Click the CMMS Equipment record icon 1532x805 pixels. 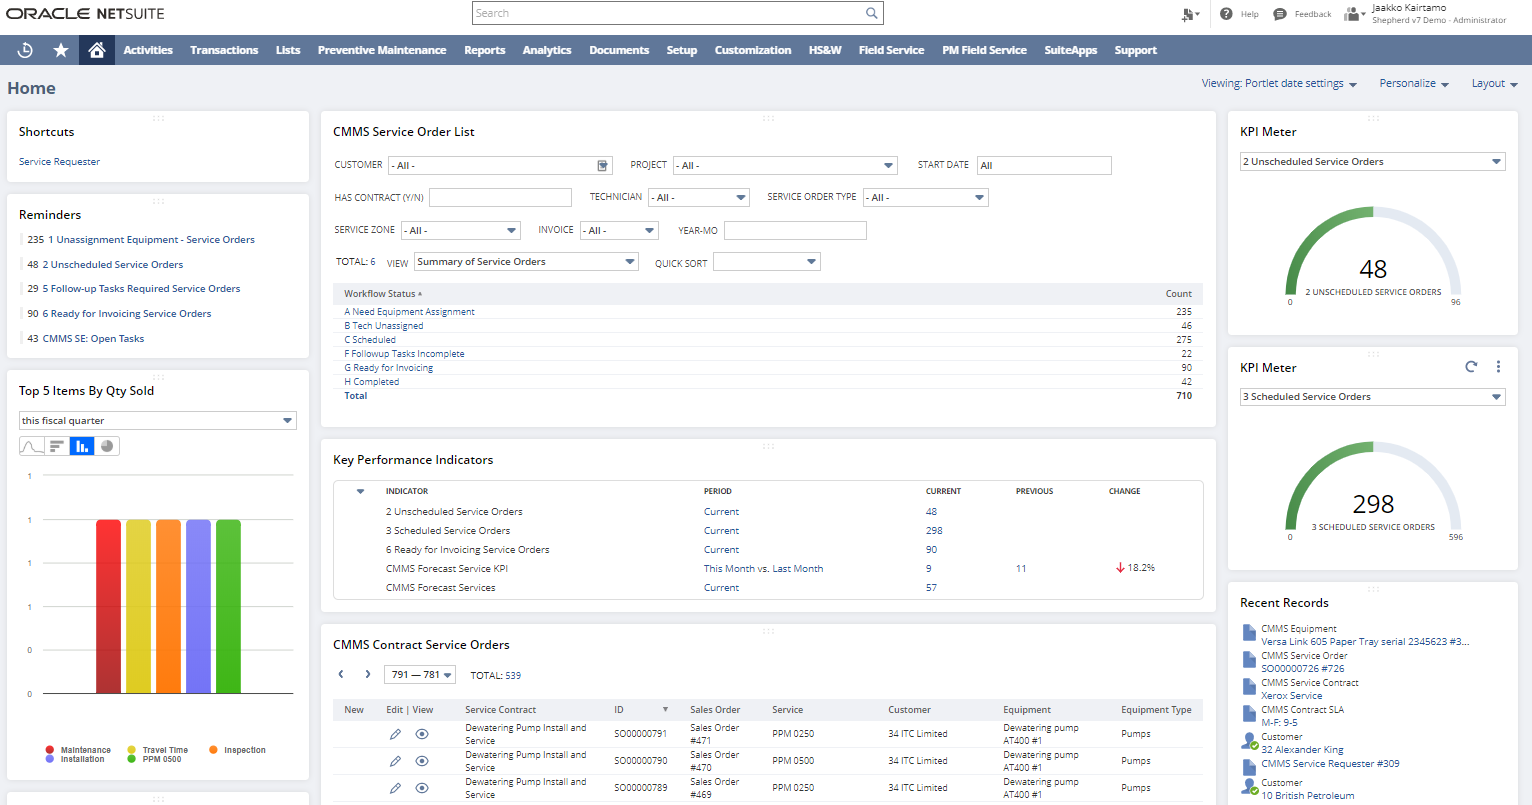[x=1249, y=633]
